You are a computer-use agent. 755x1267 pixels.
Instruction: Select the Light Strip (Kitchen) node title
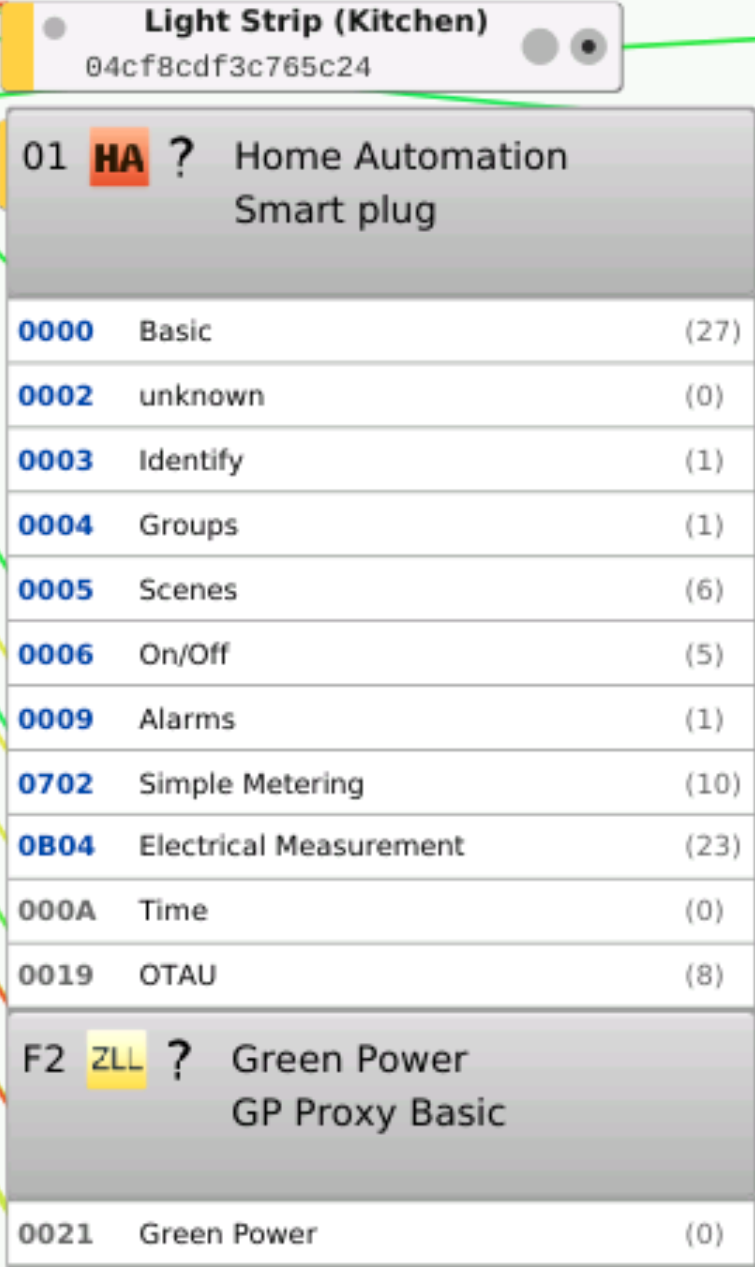tap(316, 22)
